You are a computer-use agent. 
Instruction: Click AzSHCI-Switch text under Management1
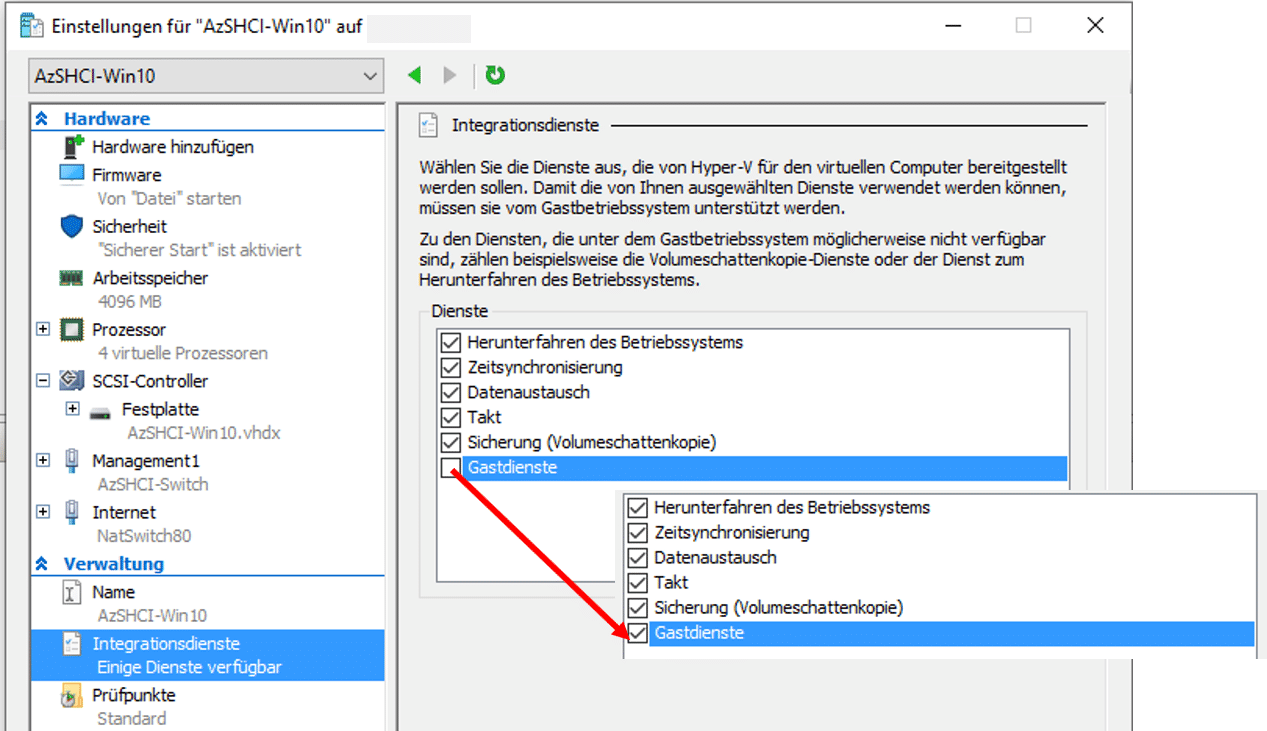coord(153,484)
